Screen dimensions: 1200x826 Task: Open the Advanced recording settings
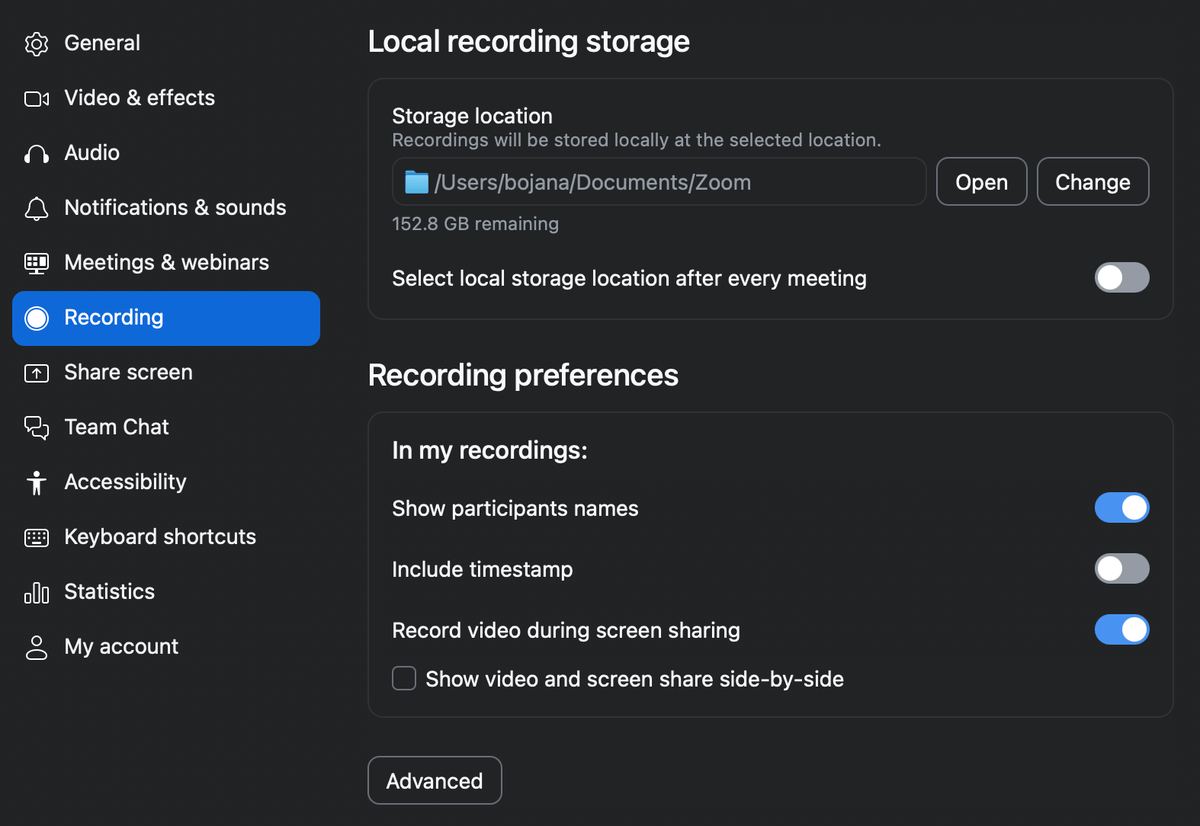[434, 780]
